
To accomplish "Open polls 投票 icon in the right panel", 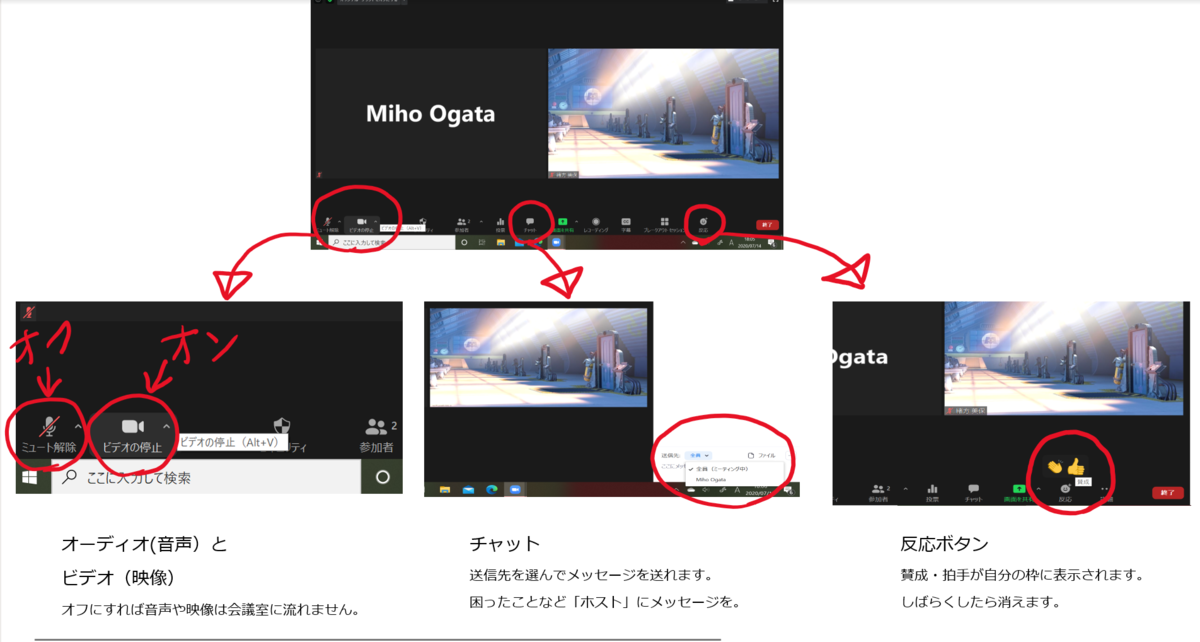I will coord(932,487).
